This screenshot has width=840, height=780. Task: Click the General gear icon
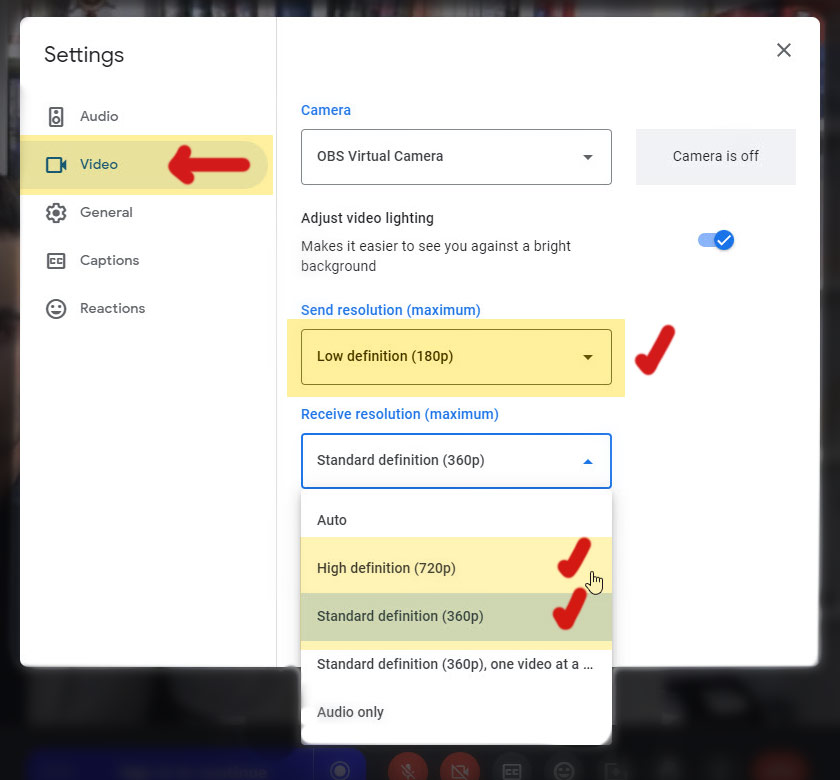click(56, 213)
